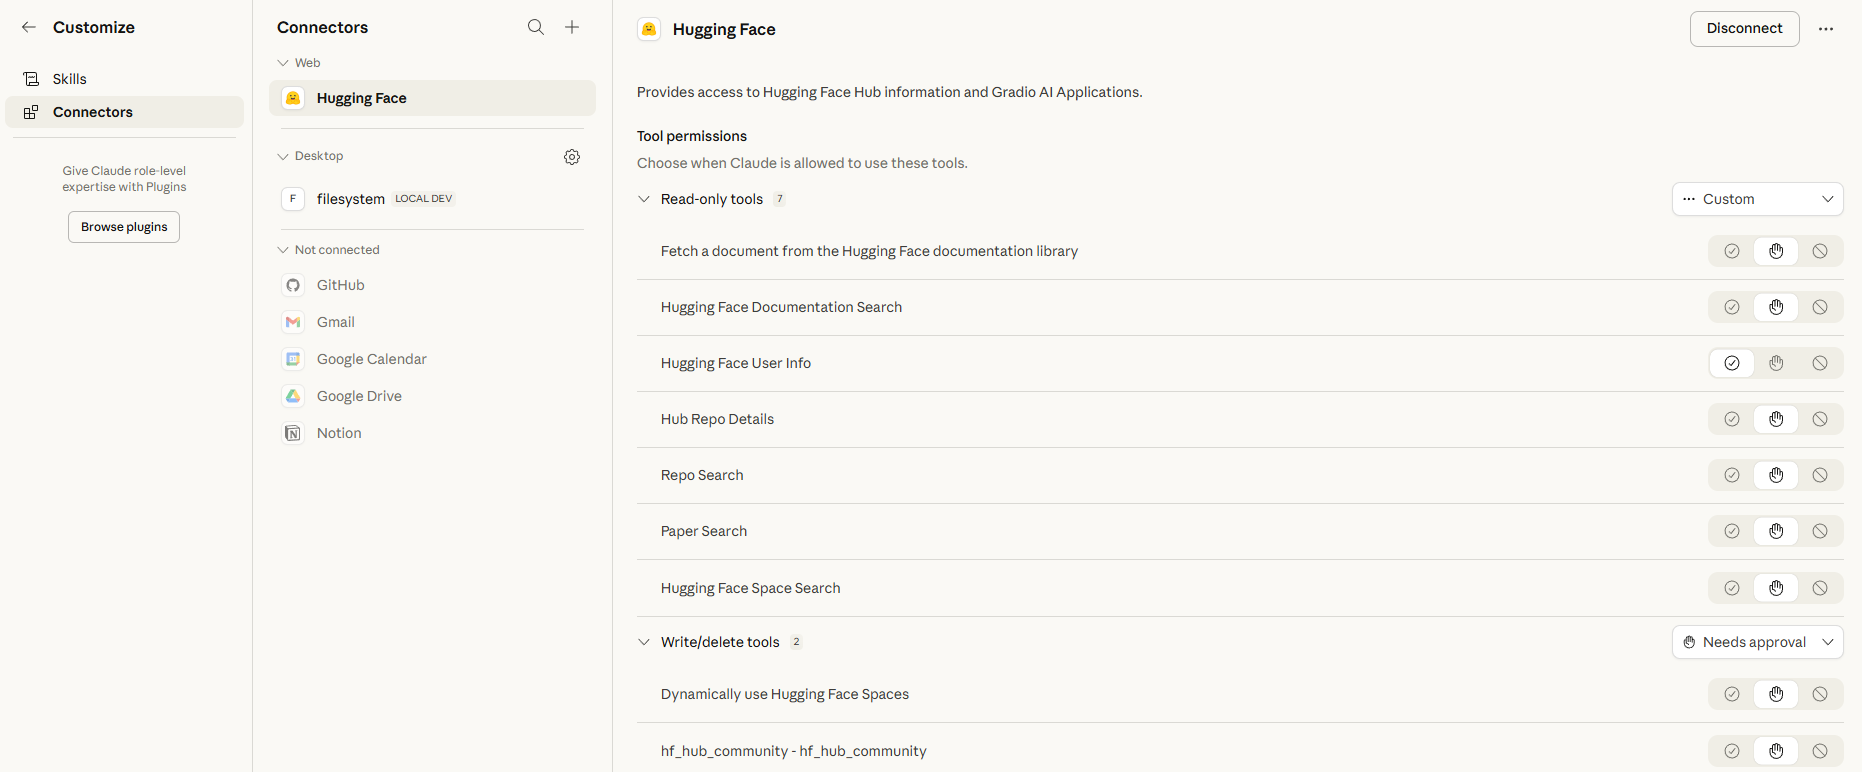Select the filesystem local dev connector
The image size is (1862, 772).
(x=350, y=199)
